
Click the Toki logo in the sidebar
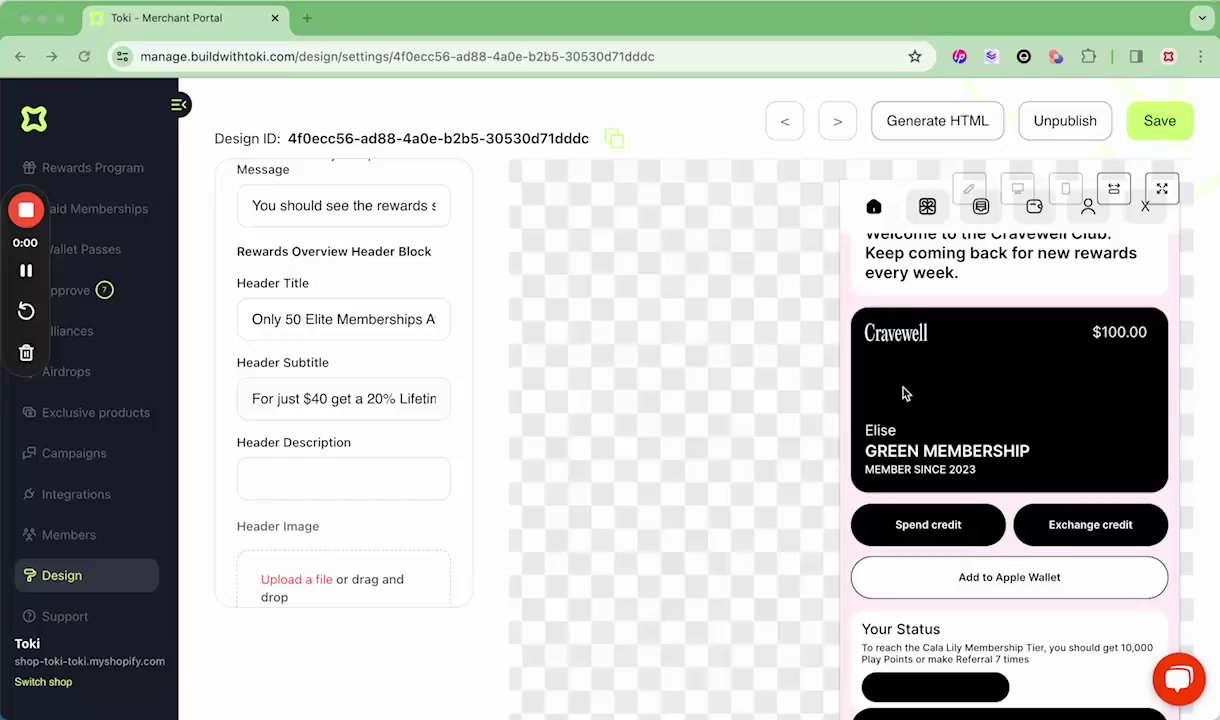point(34,119)
